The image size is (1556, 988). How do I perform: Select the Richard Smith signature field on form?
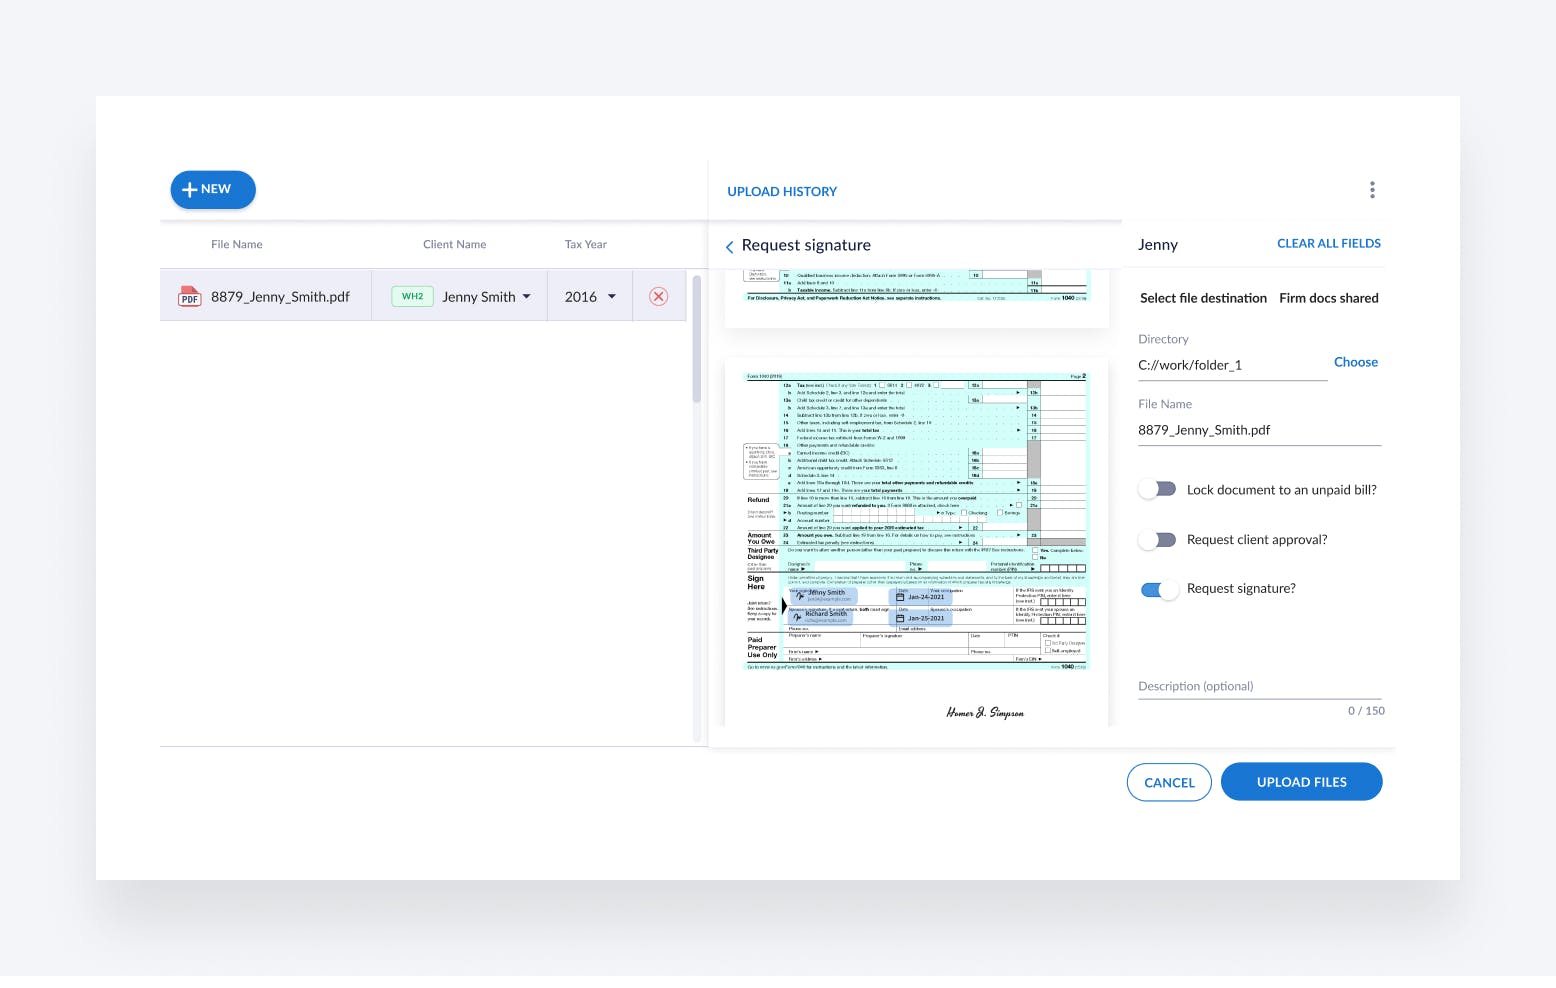click(822, 617)
